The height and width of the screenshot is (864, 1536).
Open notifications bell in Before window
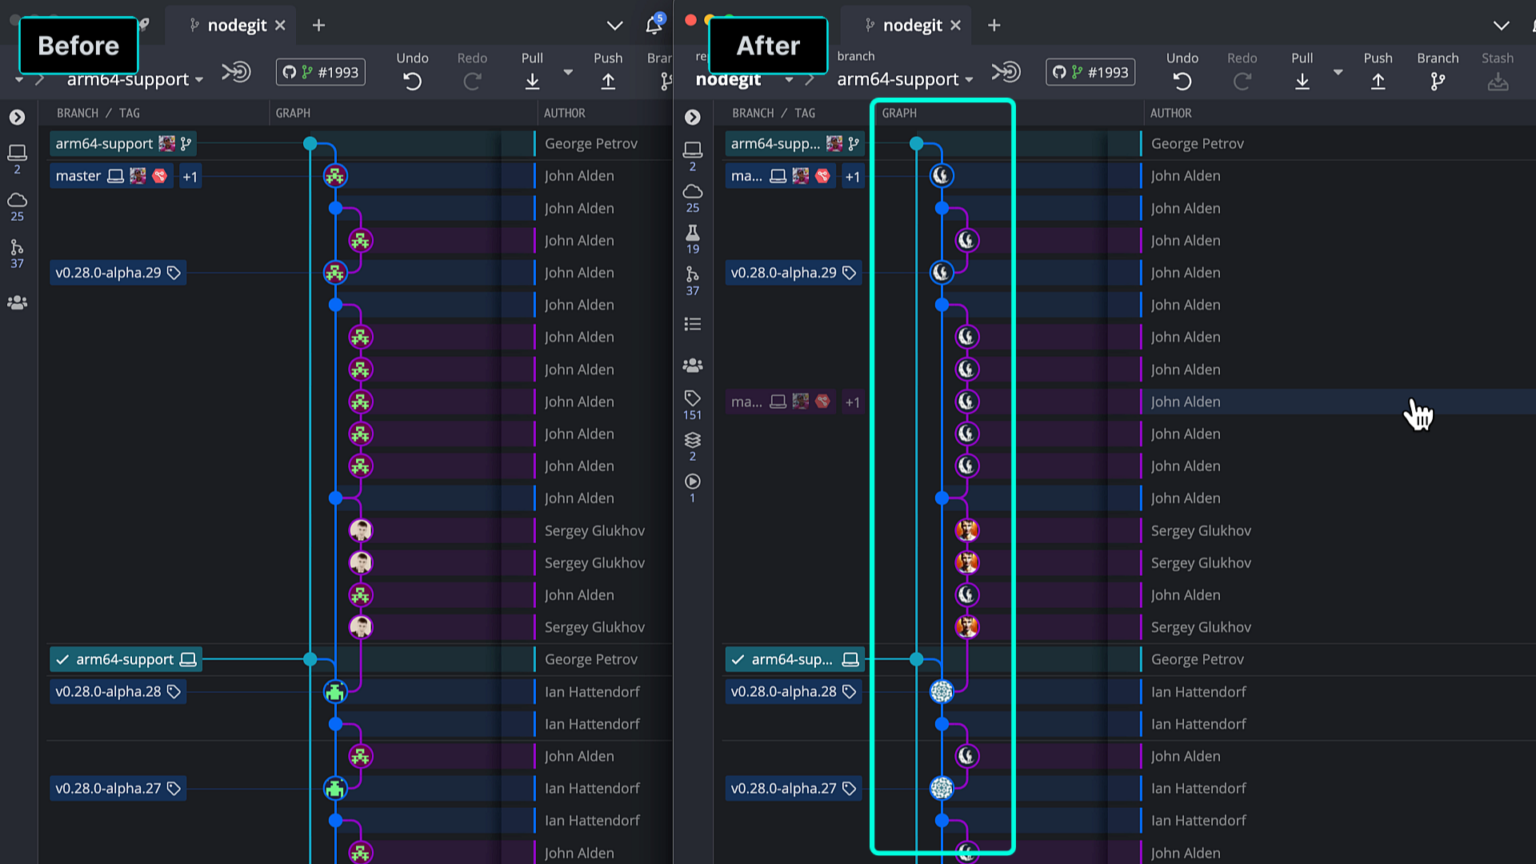tap(654, 24)
